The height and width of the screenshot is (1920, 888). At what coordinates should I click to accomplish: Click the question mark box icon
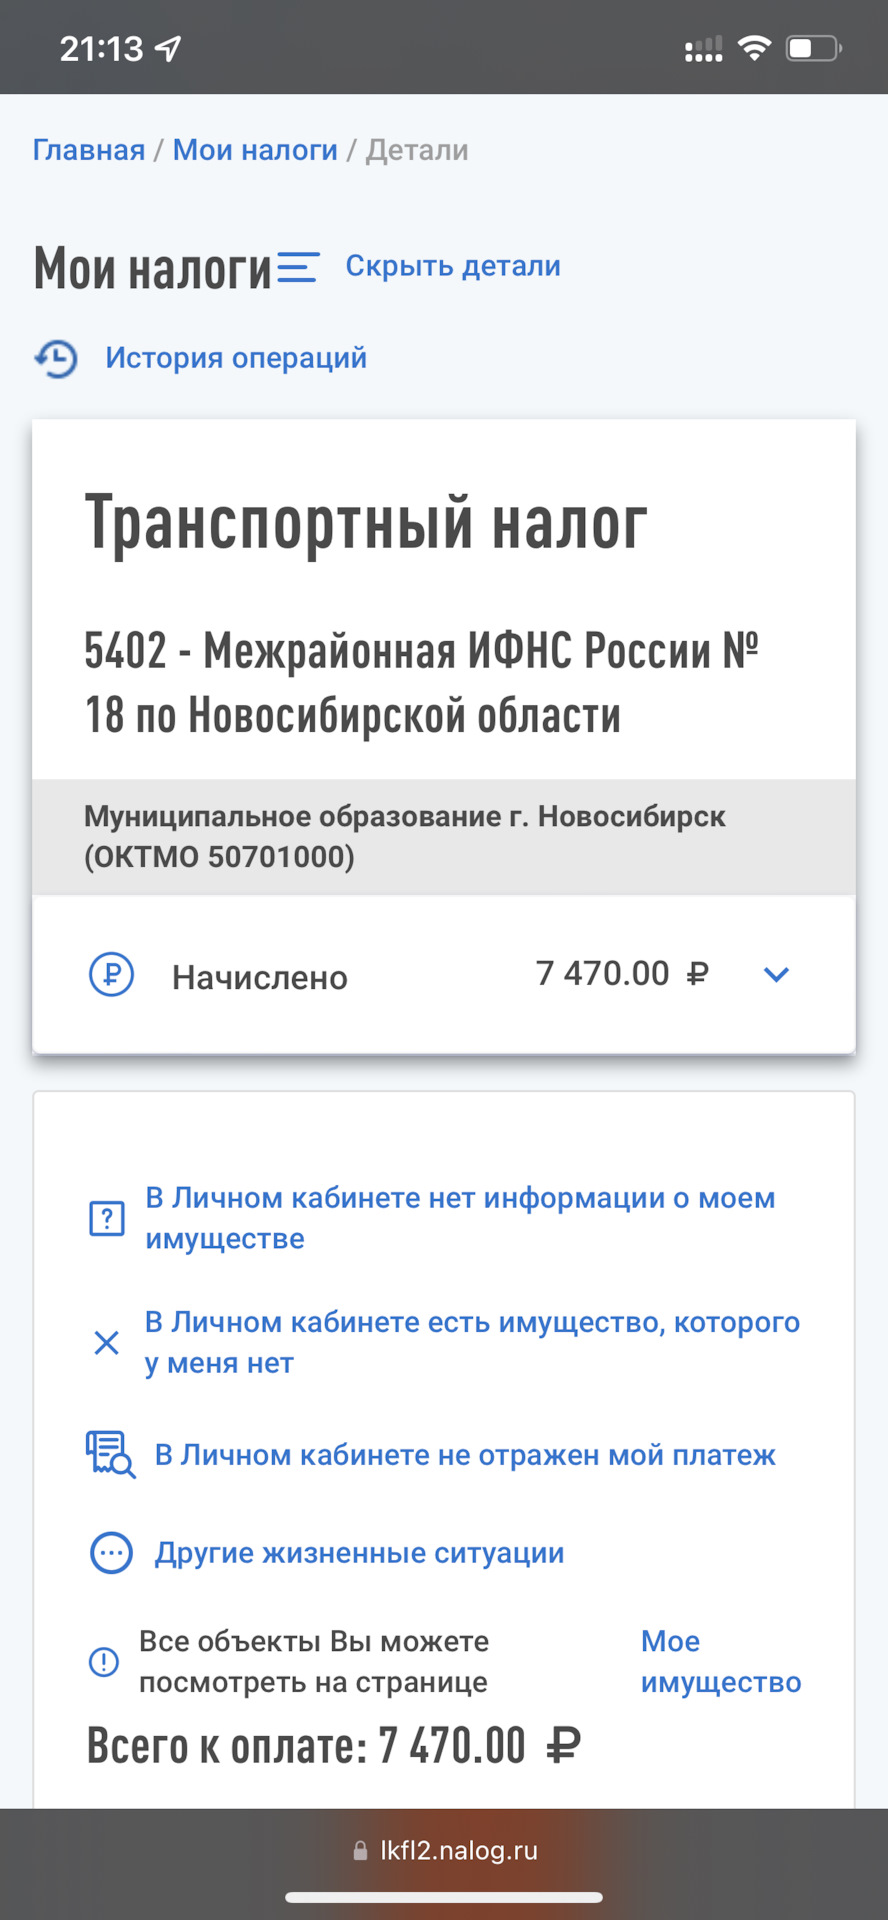point(107,1218)
